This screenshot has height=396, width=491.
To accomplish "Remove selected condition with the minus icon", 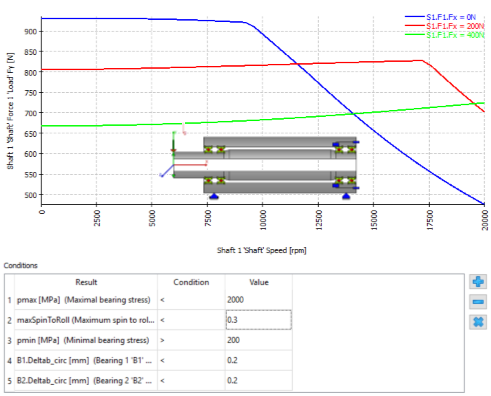I will pos(478,302).
